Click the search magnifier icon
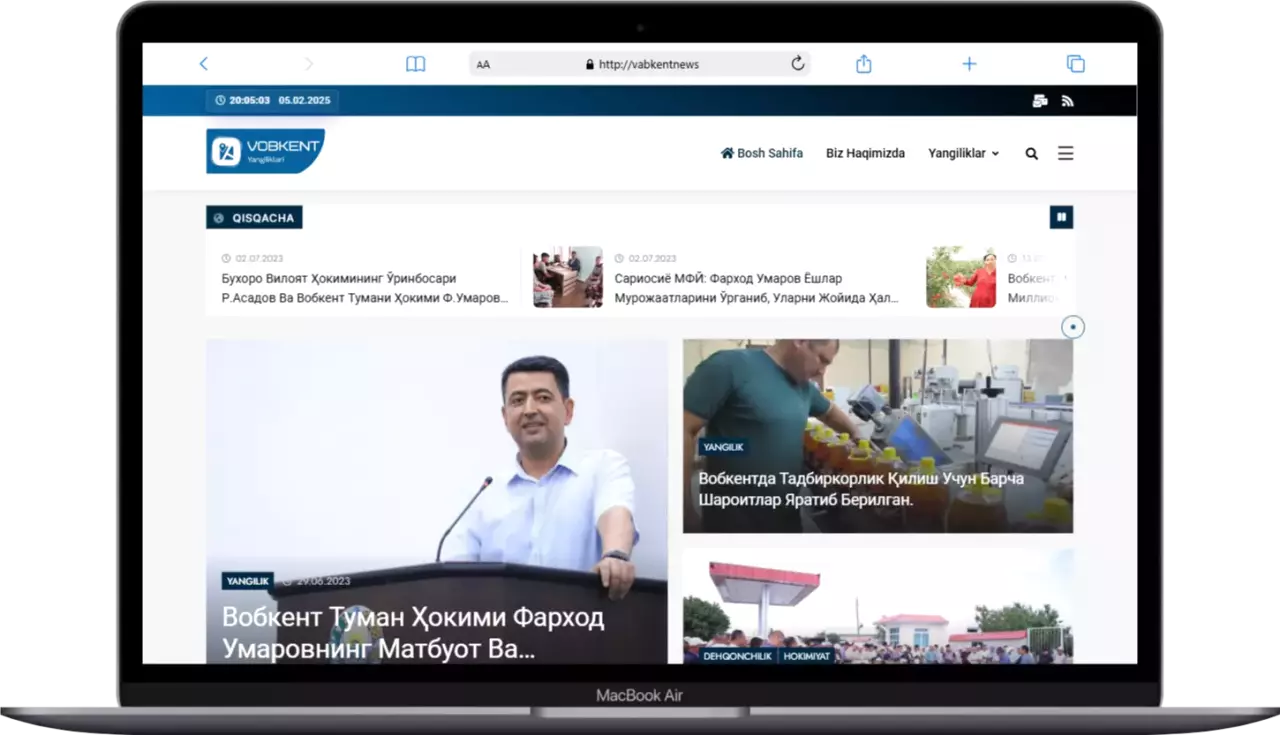This screenshot has width=1280, height=735. (x=1031, y=154)
